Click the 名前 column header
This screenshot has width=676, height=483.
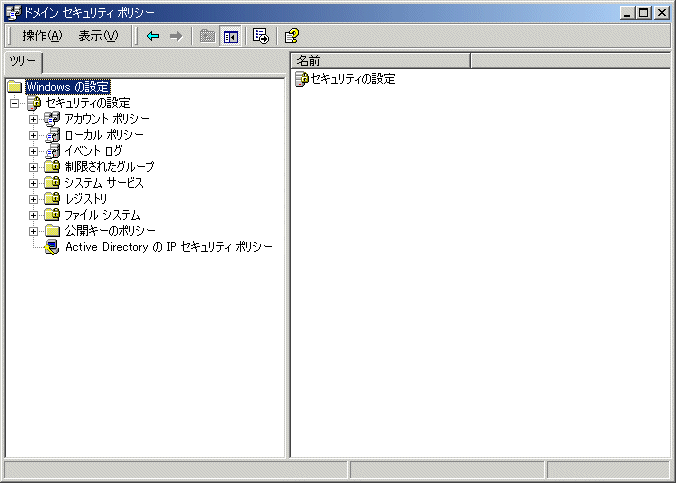(x=380, y=61)
